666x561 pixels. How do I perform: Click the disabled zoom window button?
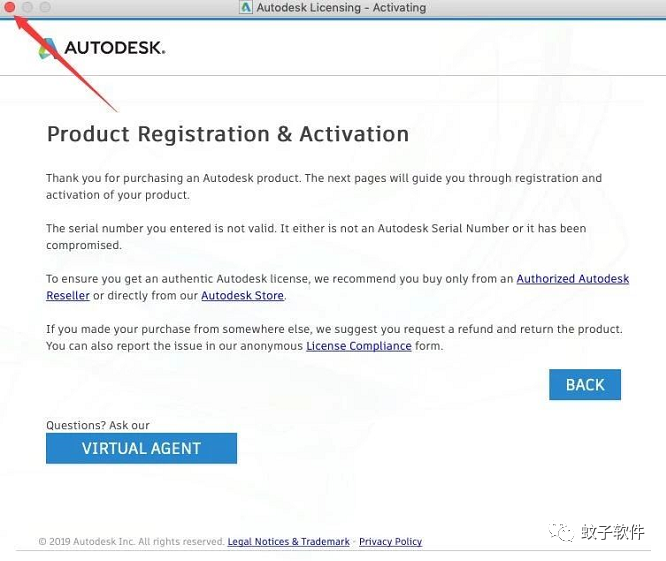[x=45, y=7]
